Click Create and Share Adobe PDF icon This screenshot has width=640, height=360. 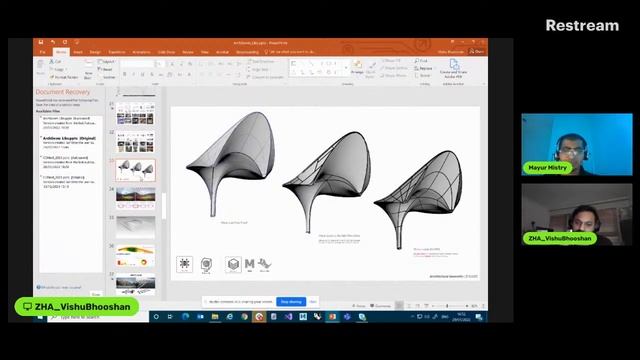(x=453, y=68)
